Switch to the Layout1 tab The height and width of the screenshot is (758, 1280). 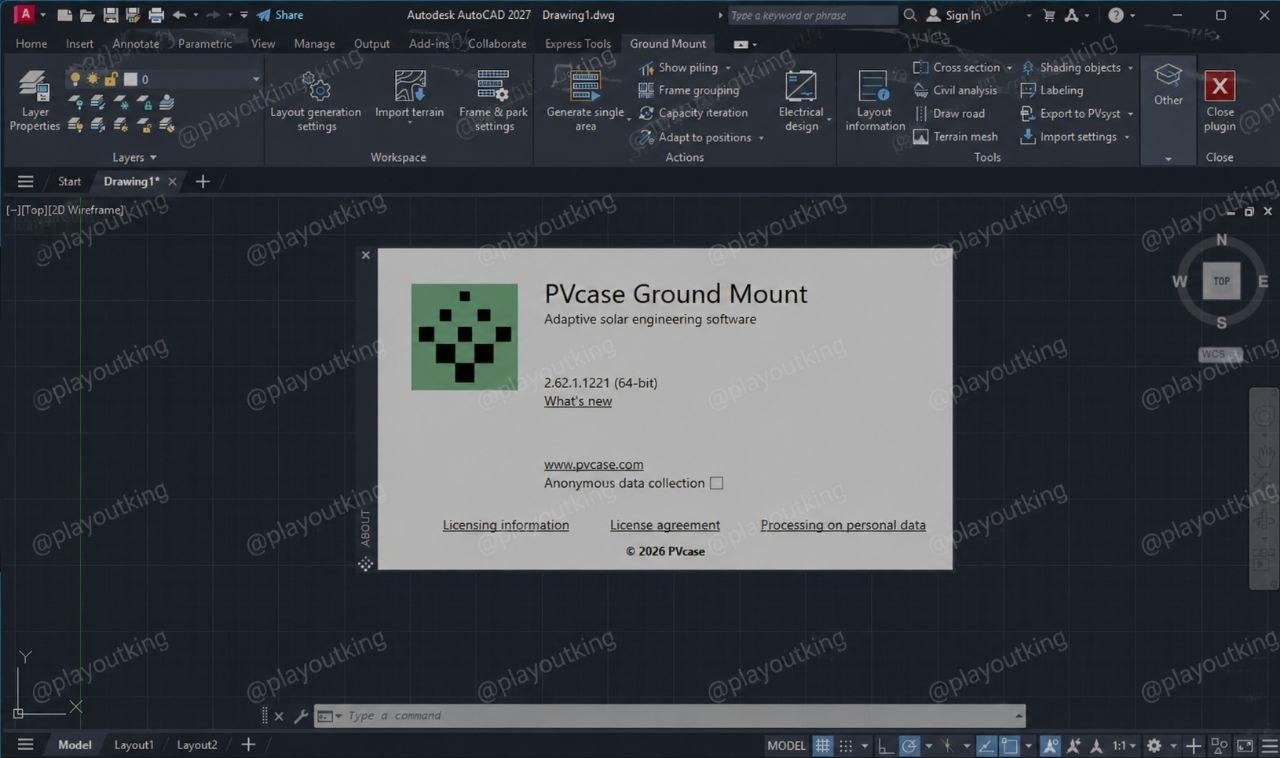pyautogui.click(x=134, y=745)
